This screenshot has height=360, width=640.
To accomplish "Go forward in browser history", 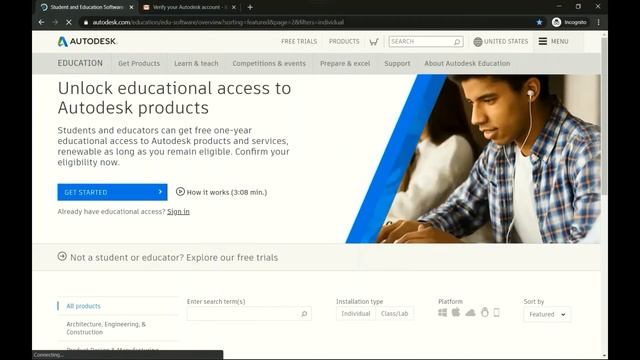I will pyautogui.click(x=55, y=22).
